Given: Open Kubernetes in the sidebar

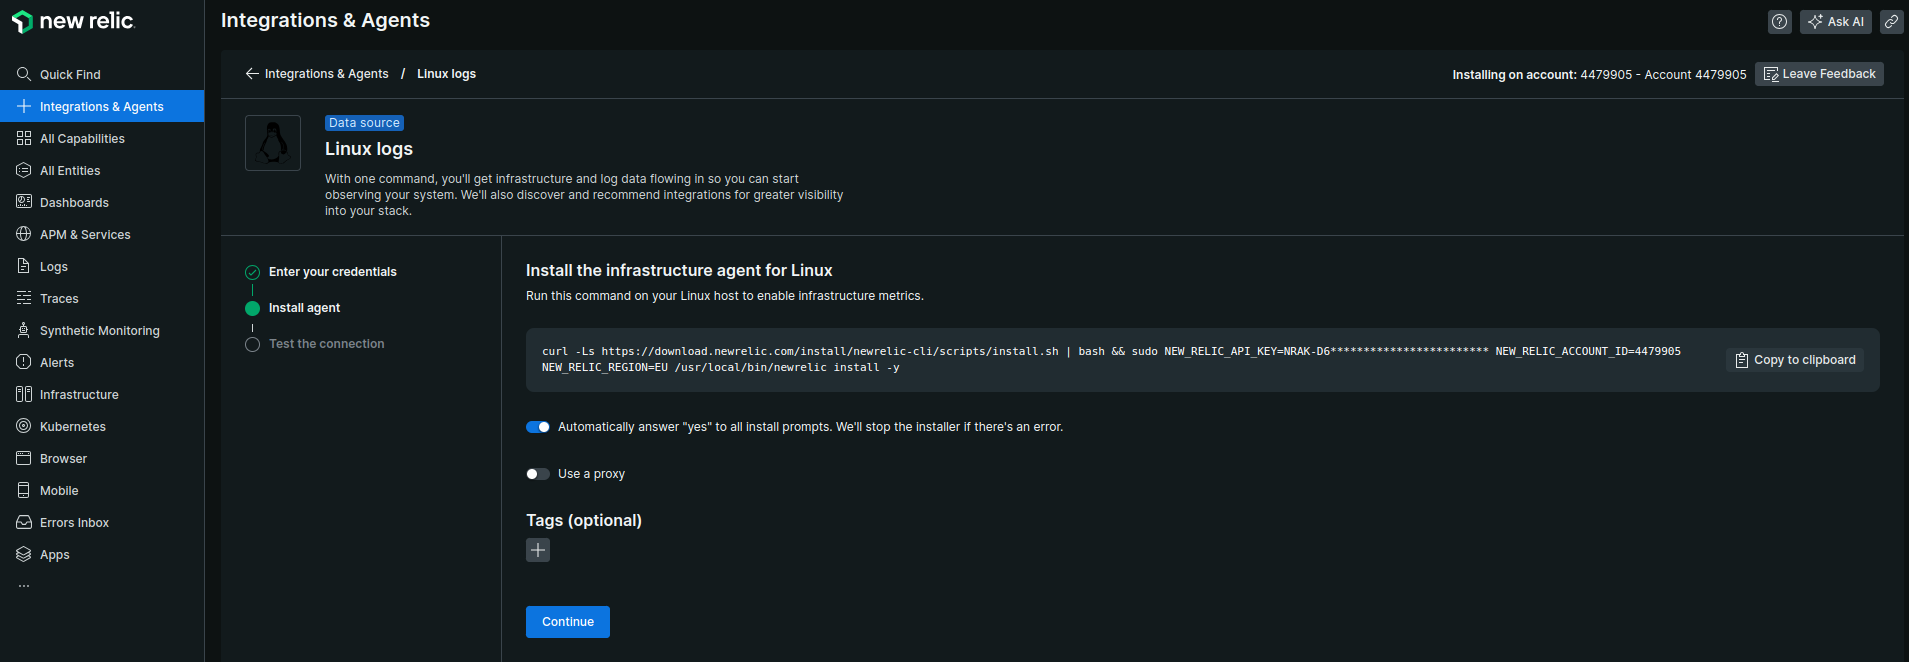Looking at the screenshot, I should 102,426.
